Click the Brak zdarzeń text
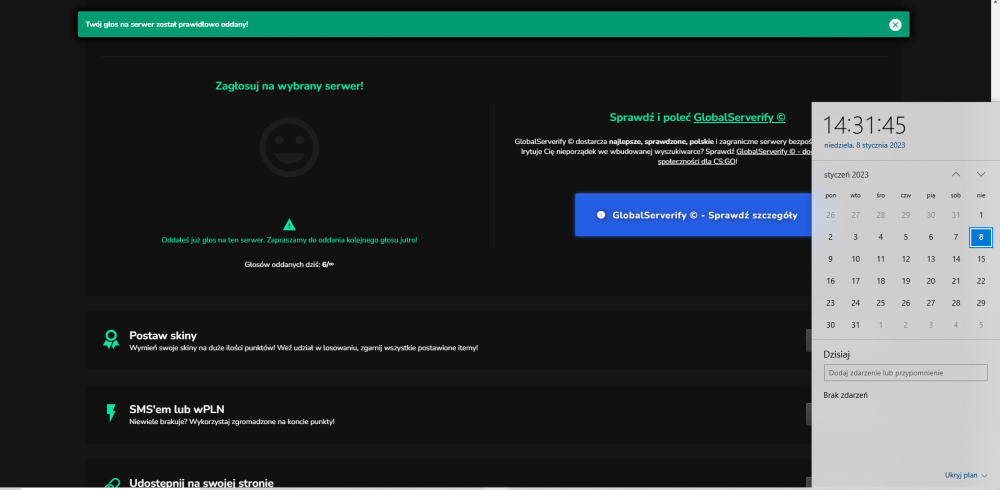 coord(846,395)
